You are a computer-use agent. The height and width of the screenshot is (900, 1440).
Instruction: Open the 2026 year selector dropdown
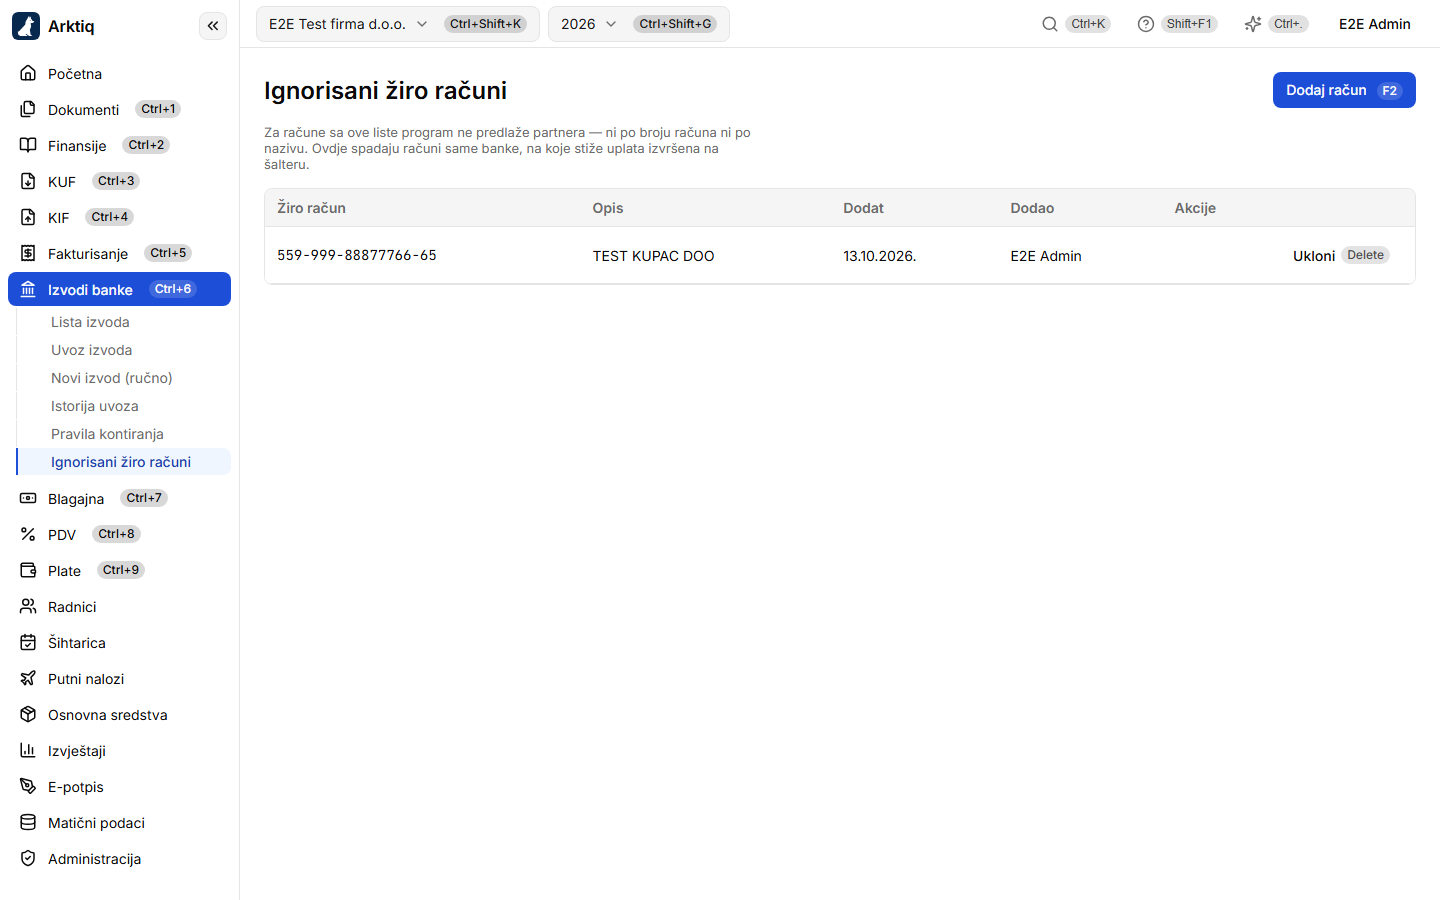[639, 24]
